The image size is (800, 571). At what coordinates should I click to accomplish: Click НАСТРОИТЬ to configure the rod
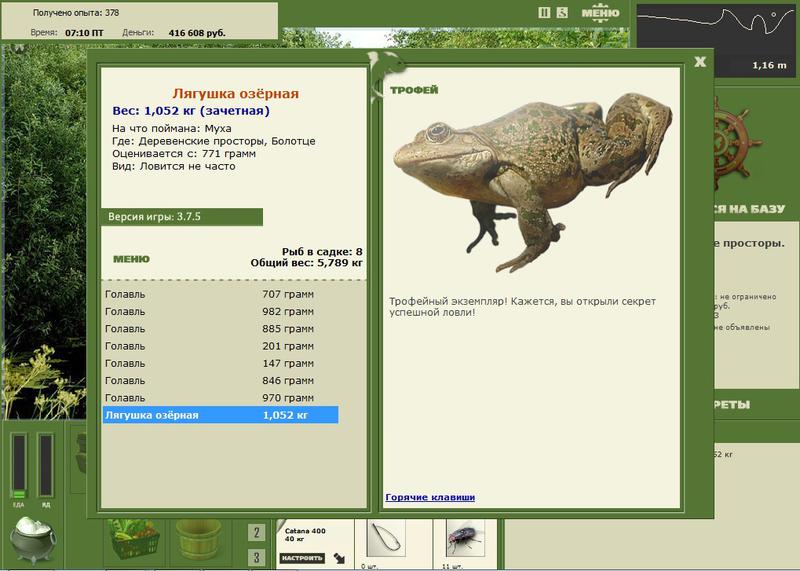[x=302, y=558]
